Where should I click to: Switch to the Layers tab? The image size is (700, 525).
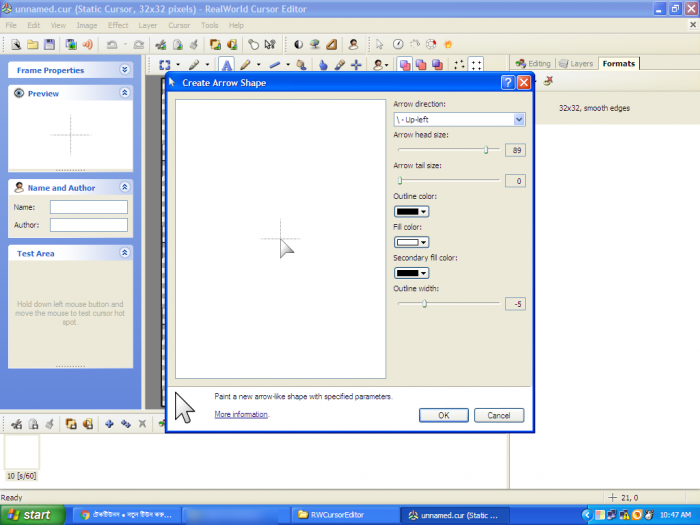(576, 63)
